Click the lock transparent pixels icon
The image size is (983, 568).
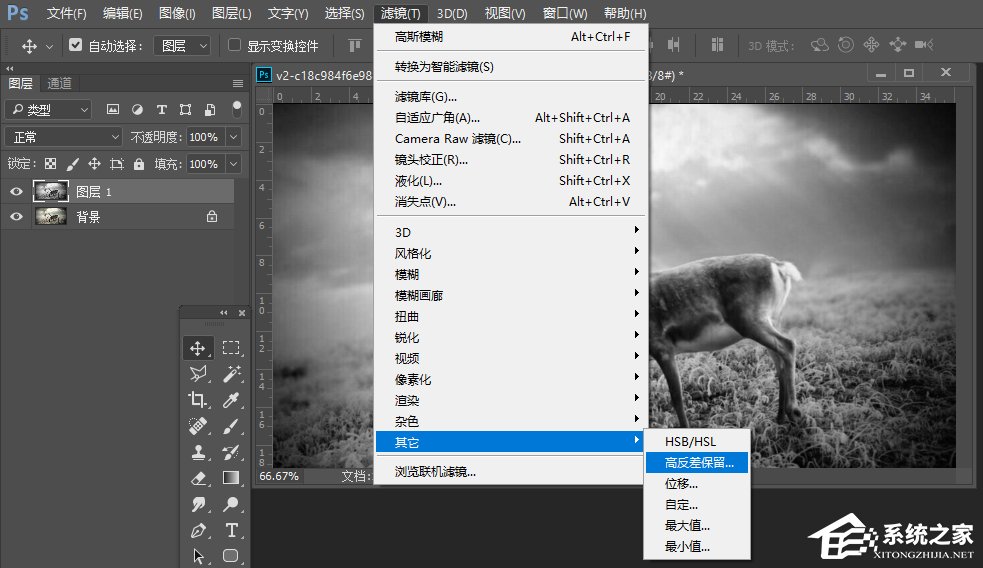tap(50, 164)
